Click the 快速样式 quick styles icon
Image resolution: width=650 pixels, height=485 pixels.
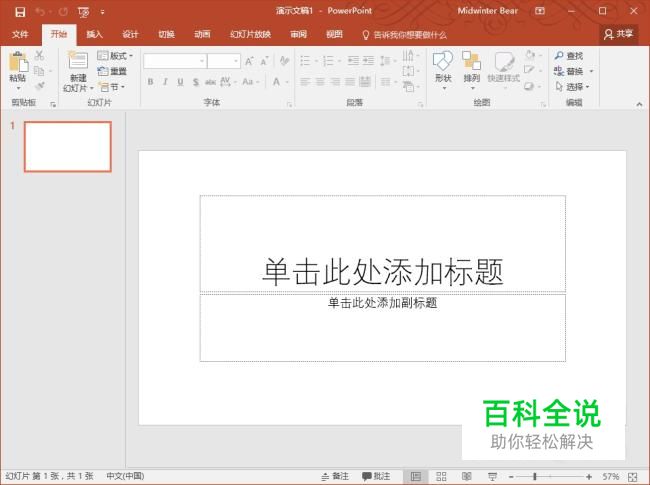pyautogui.click(x=504, y=61)
